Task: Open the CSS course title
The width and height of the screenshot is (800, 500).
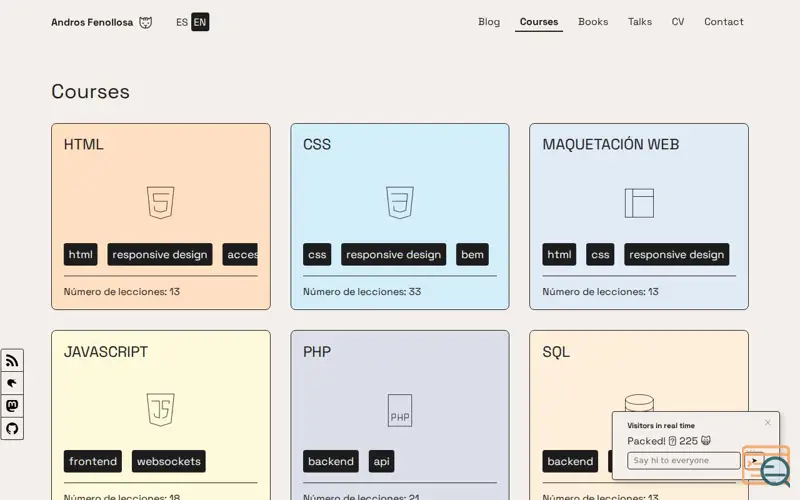Action: (x=317, y=144)
